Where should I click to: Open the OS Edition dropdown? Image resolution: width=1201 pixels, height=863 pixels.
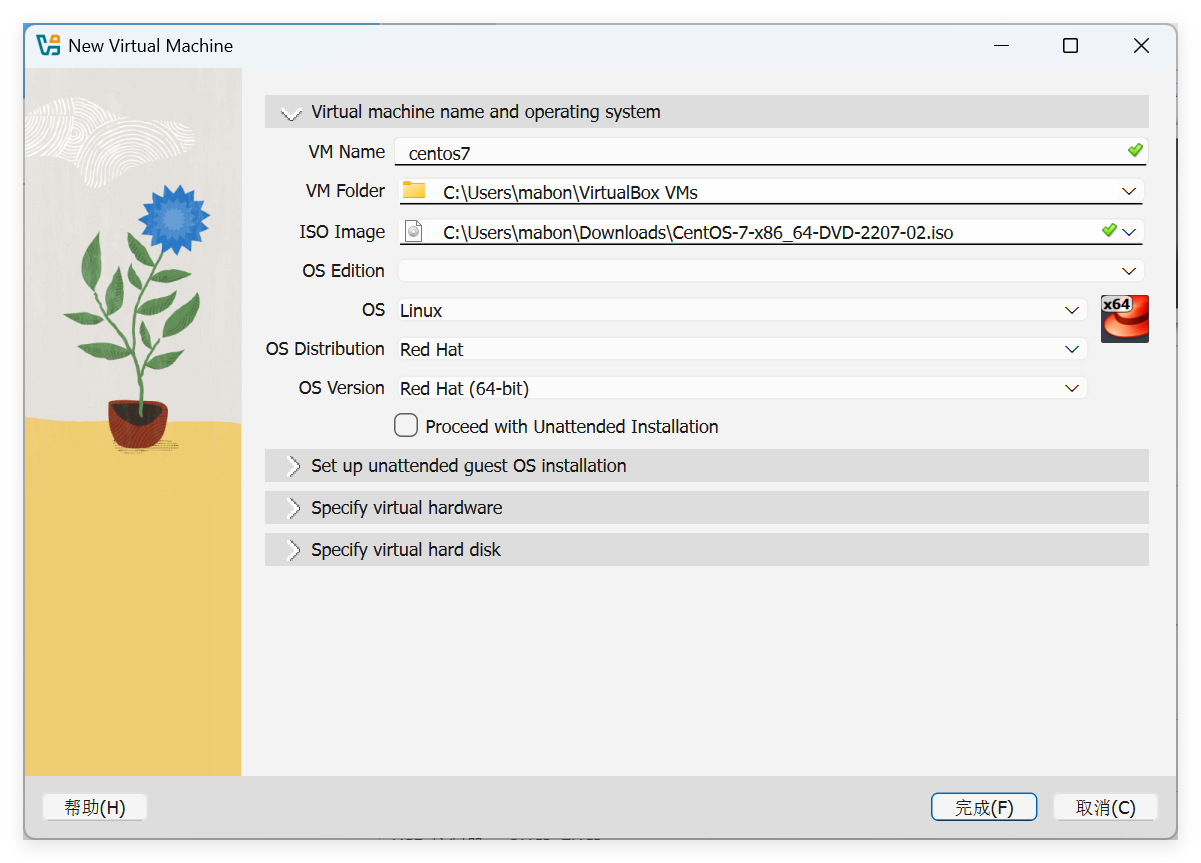[1129, 271]
